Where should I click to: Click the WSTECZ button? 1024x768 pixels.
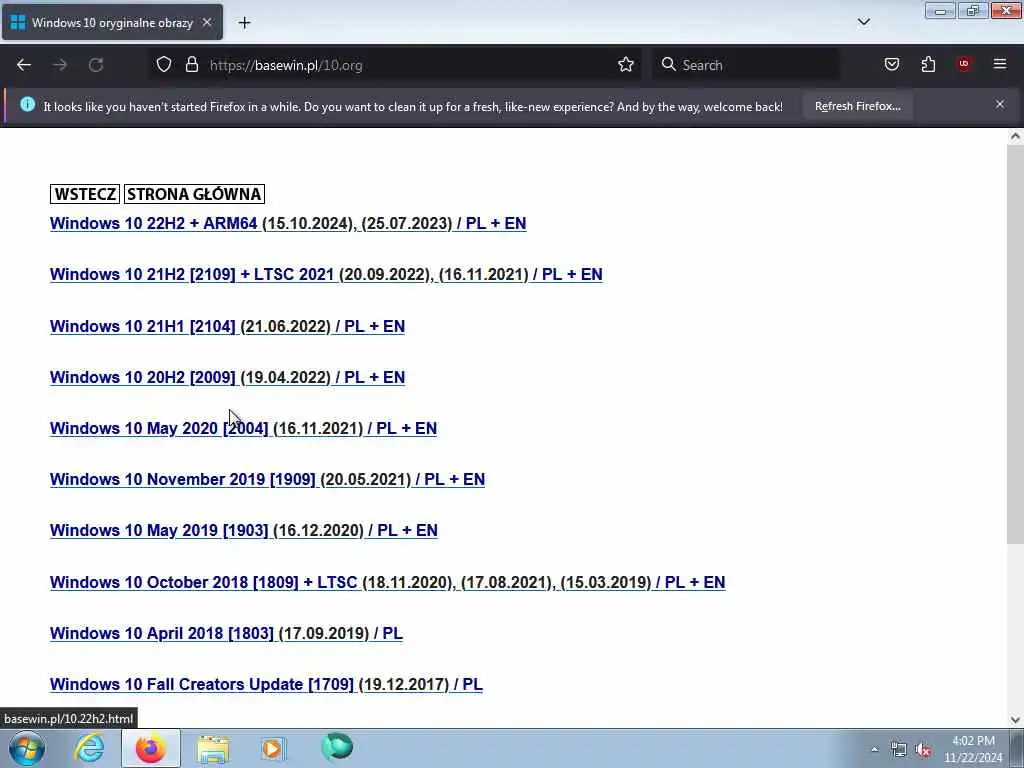[85, 194]
